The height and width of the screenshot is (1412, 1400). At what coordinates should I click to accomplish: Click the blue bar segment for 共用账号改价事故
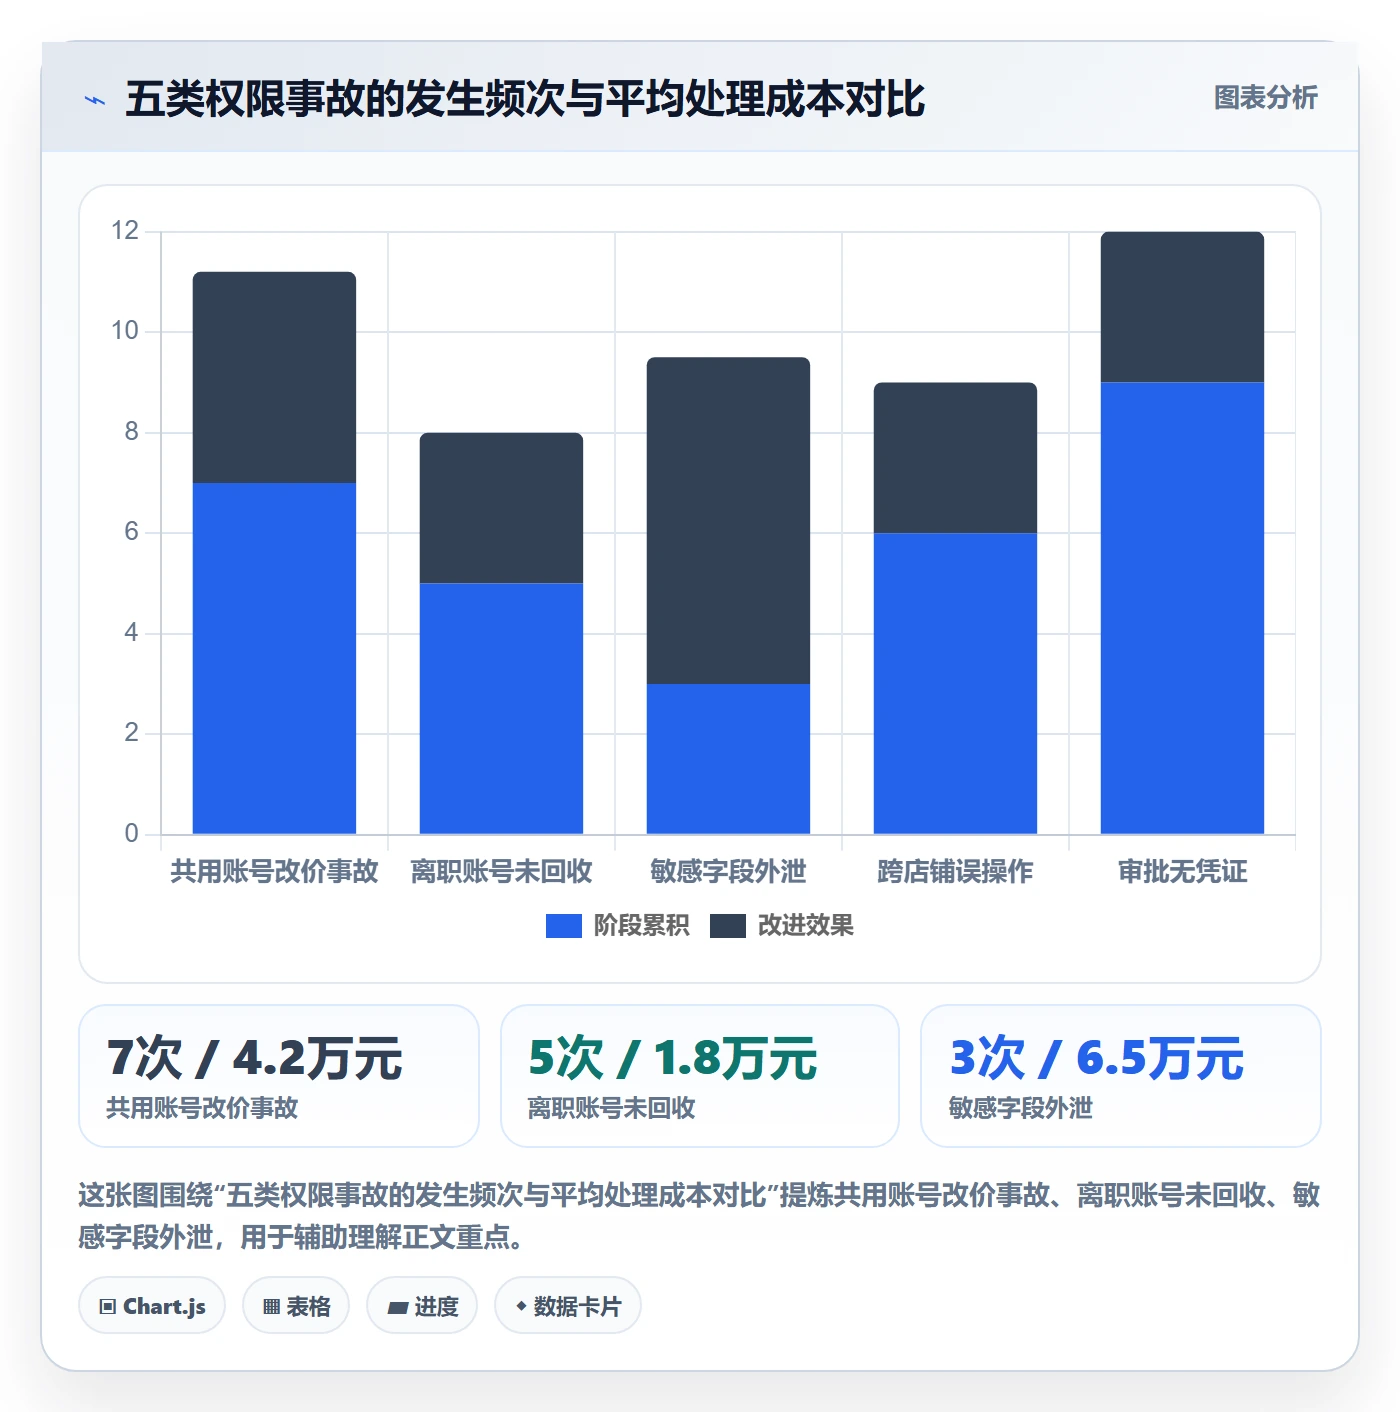(274, 658)
